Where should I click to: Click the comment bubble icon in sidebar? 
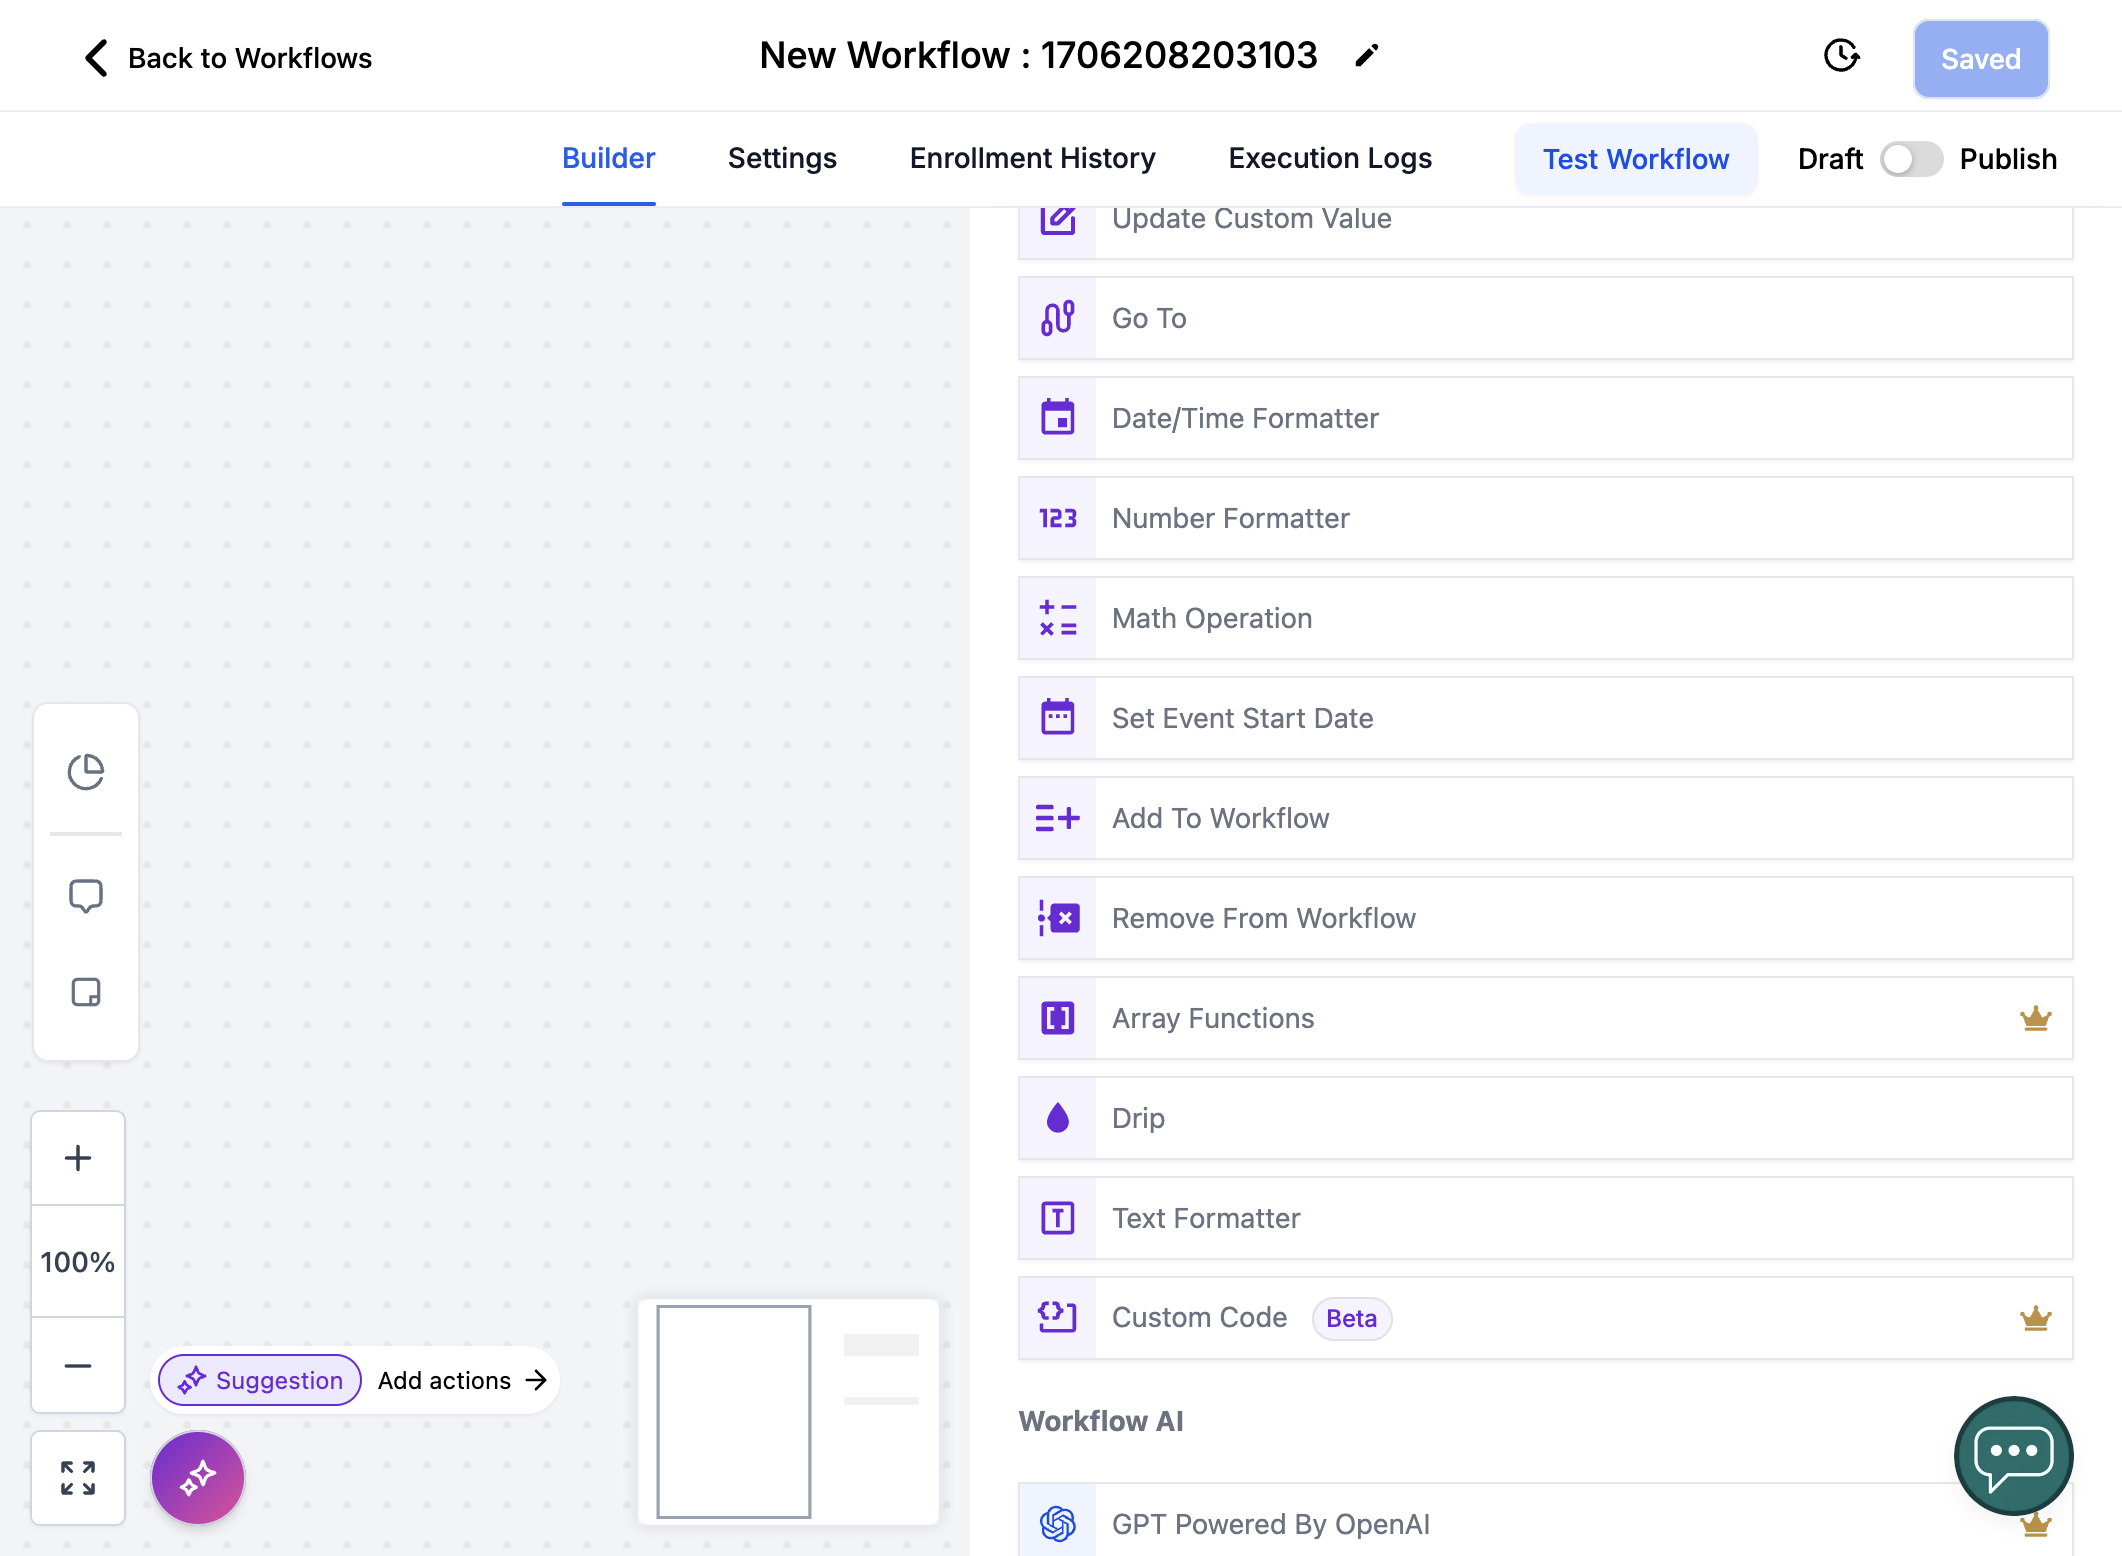pyautogui.click(x=86, y=896)
